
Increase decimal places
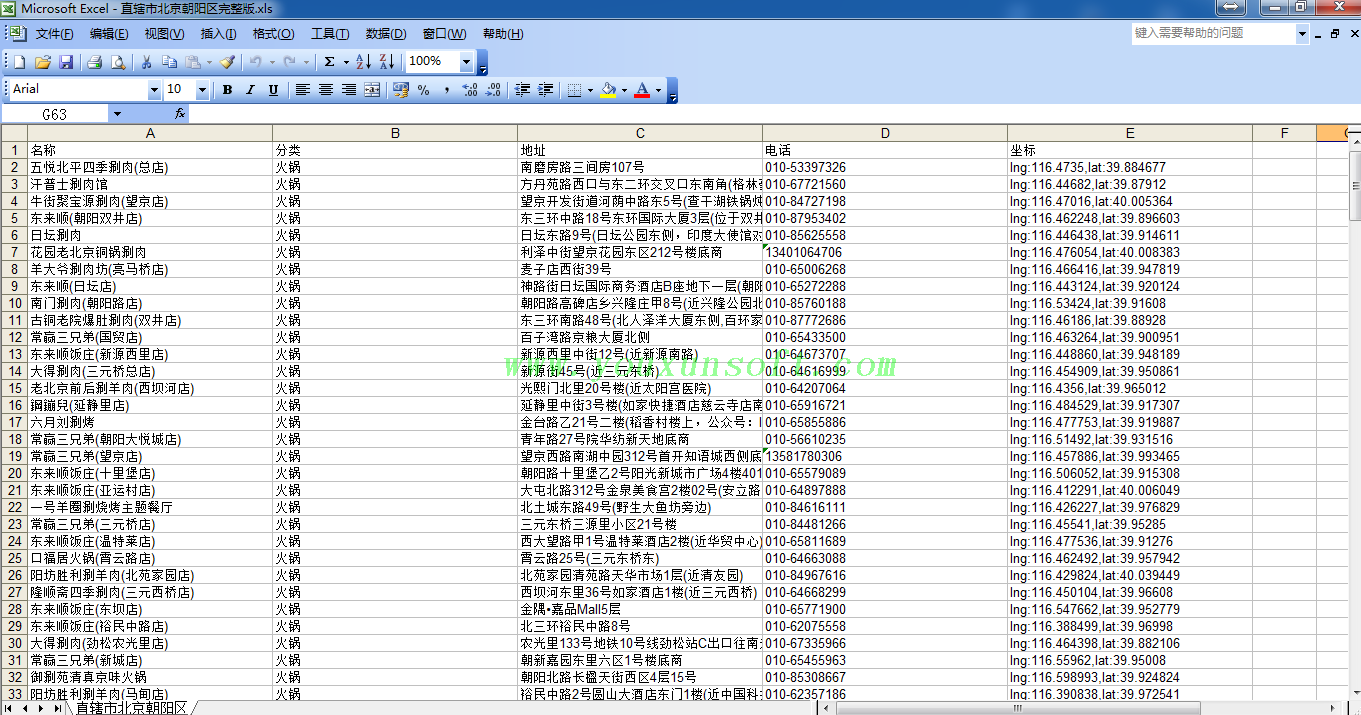pos(470,90)
